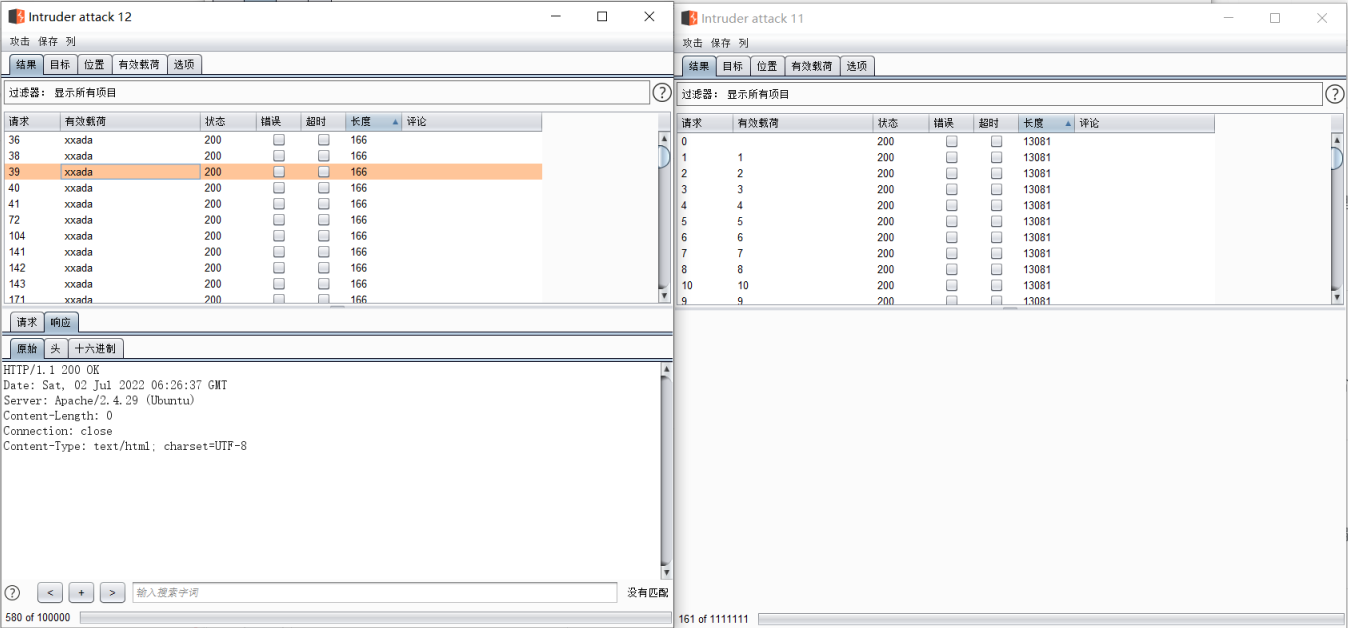This screenshot has width=1348, height=628.
Task: Click the search term input field
Action: pos(374,593)
